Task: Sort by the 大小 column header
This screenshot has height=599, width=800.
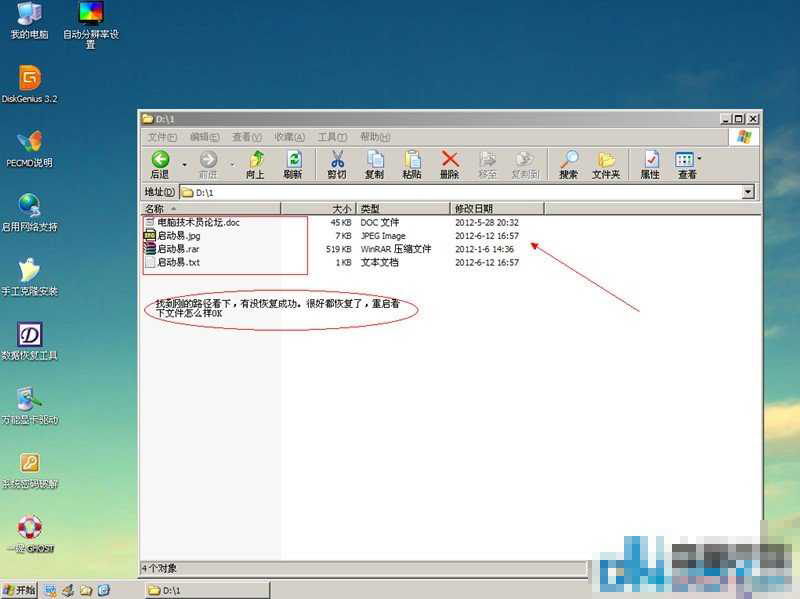Action: pyautogui.click(x=318, y=209)
